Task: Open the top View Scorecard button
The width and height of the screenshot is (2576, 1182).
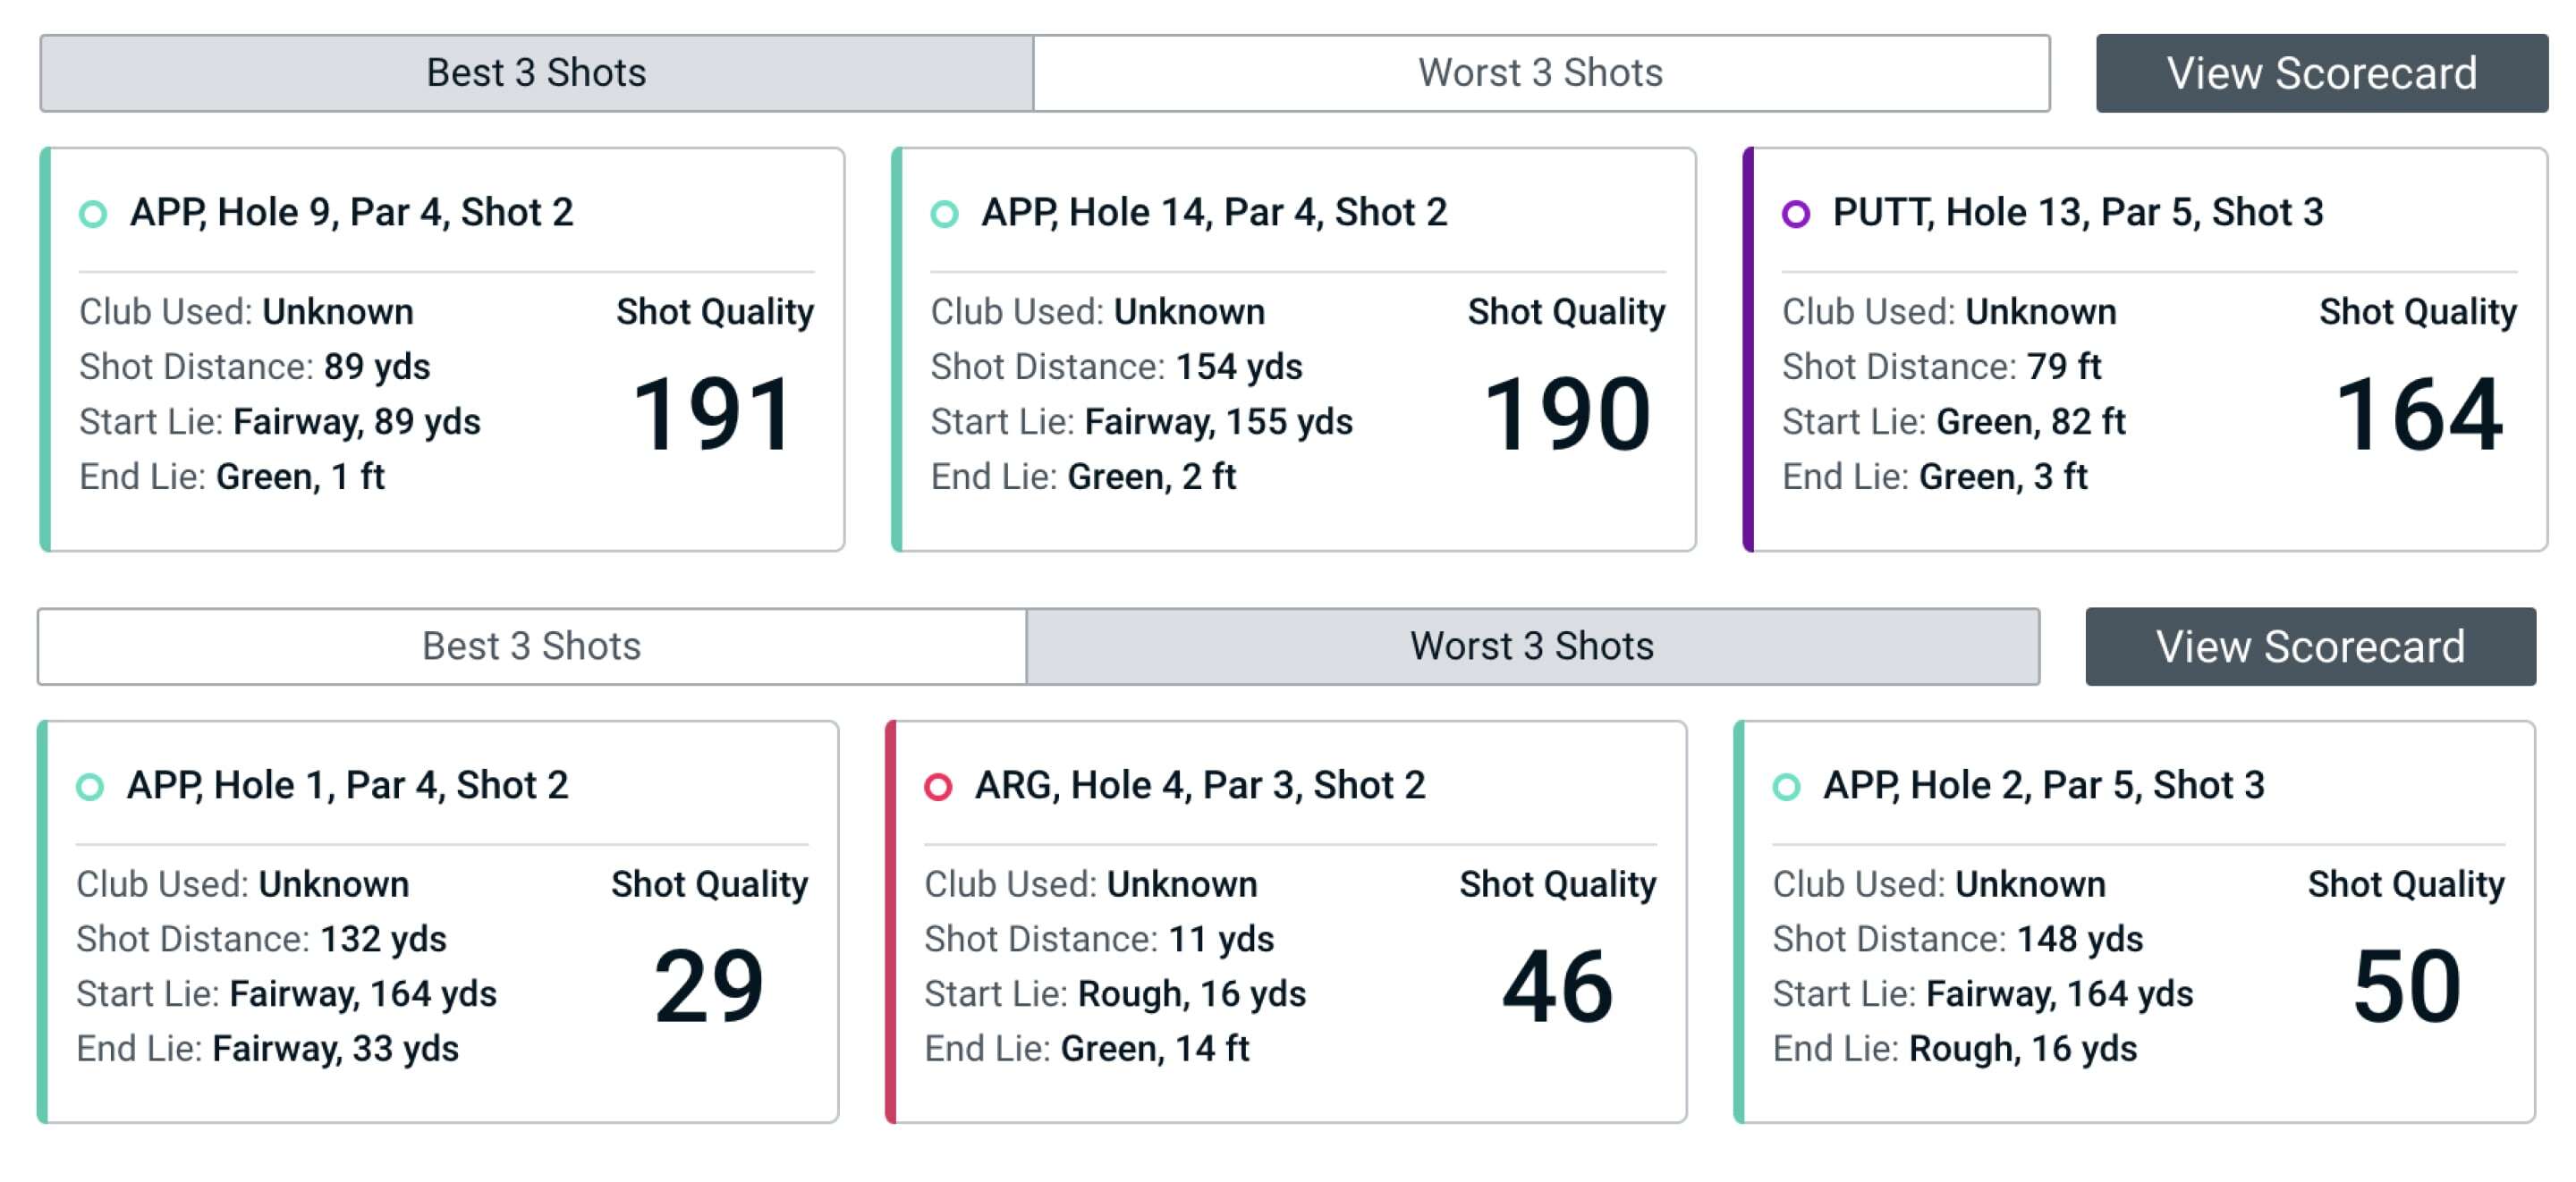Action: pyautogui.click(x=2321, y=73)
